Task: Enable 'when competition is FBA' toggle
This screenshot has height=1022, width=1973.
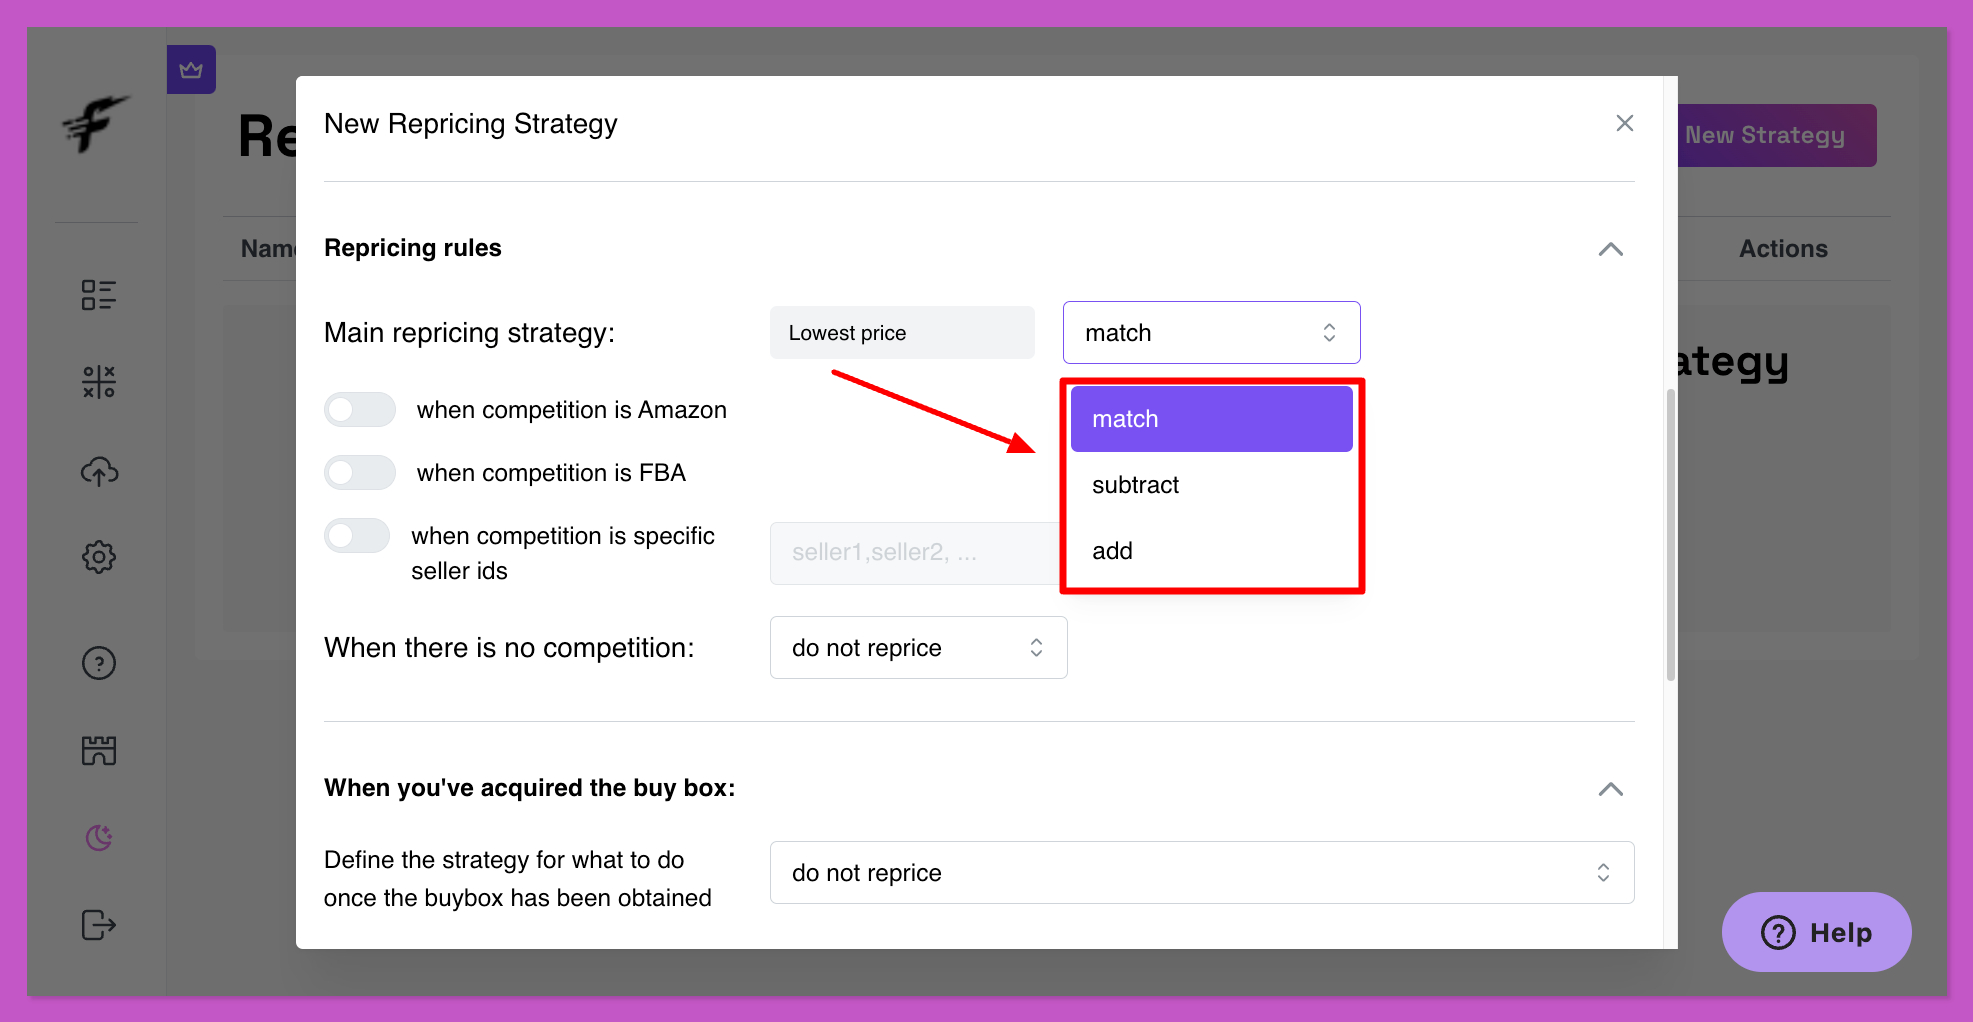Action: point(360,473)
